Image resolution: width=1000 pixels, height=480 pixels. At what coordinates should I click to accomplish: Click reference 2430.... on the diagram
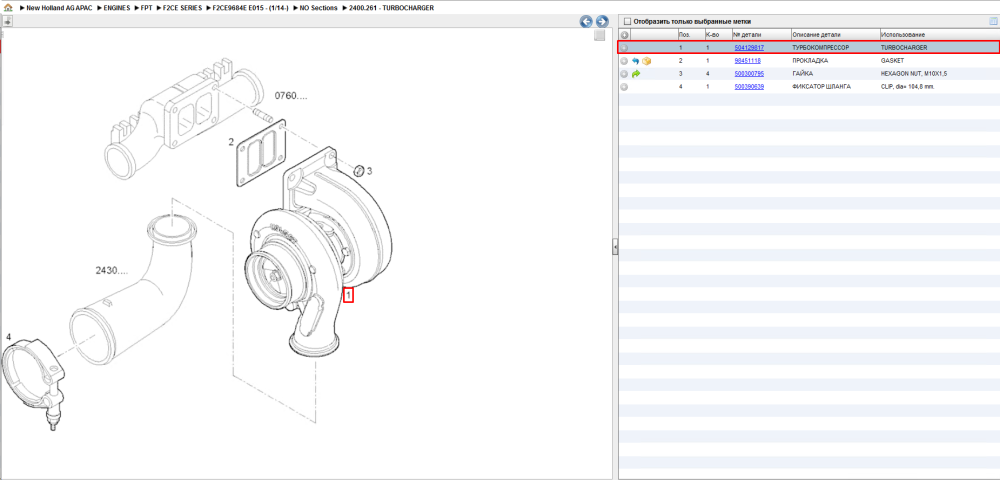pos(113,270)
